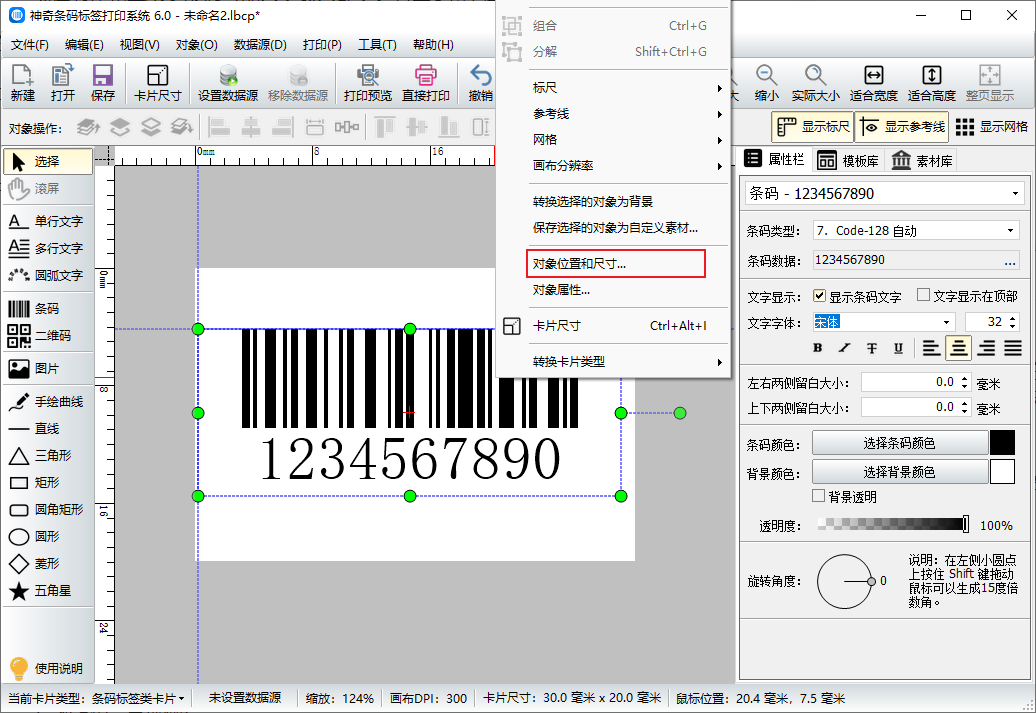Select the 条码 barcode tool
The image size is (1036, 713).
click(48, 309)
